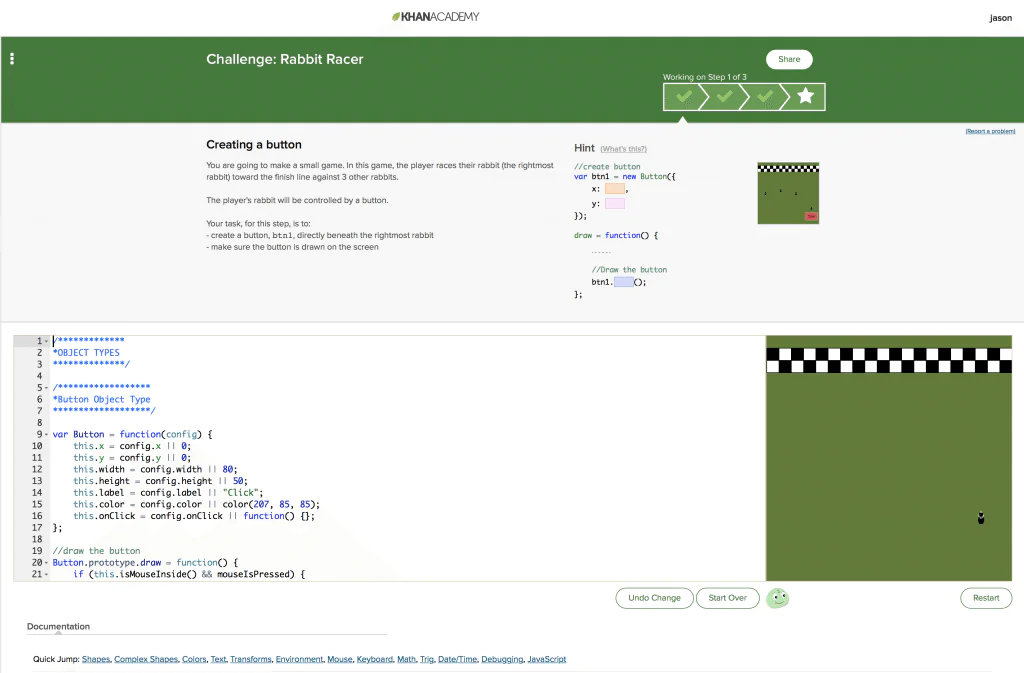1024x673 pixels.
Task: Click the Start Over button
Action: click(x=727, y=598)
